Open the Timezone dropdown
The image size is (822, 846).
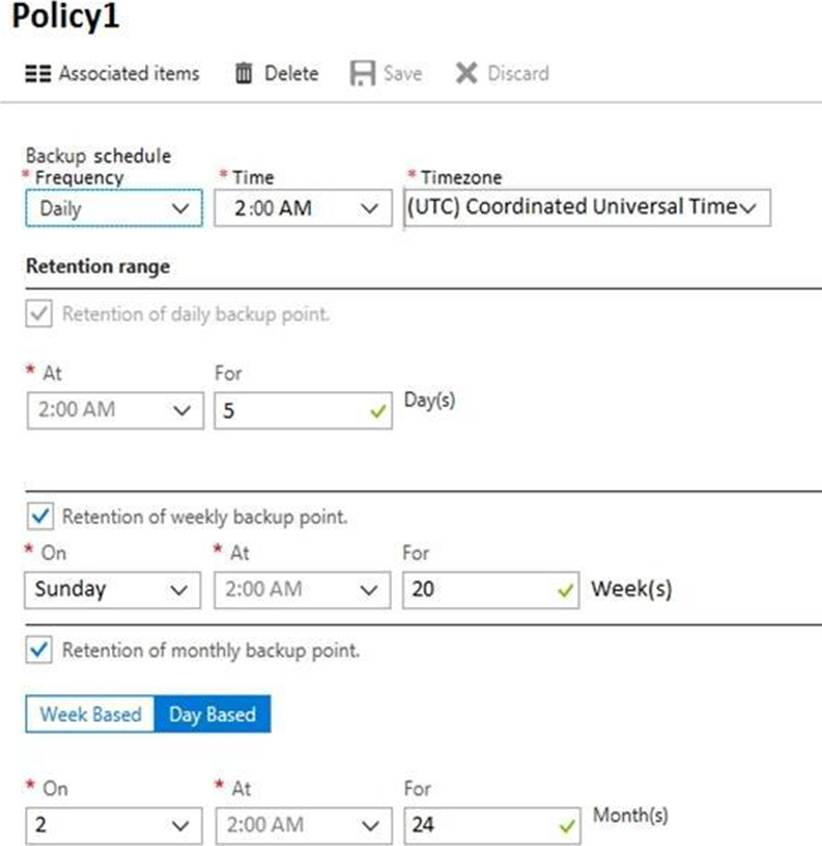coord(587,208)
